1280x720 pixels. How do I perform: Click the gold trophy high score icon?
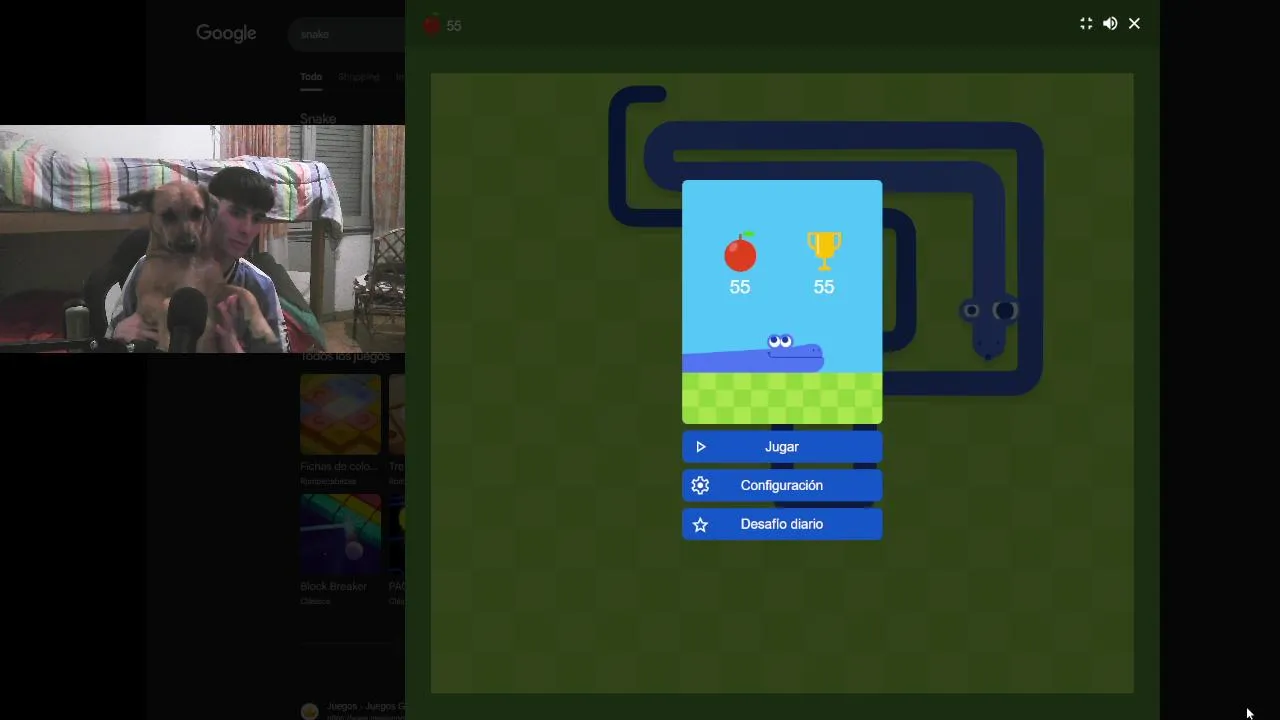(824, 251)
